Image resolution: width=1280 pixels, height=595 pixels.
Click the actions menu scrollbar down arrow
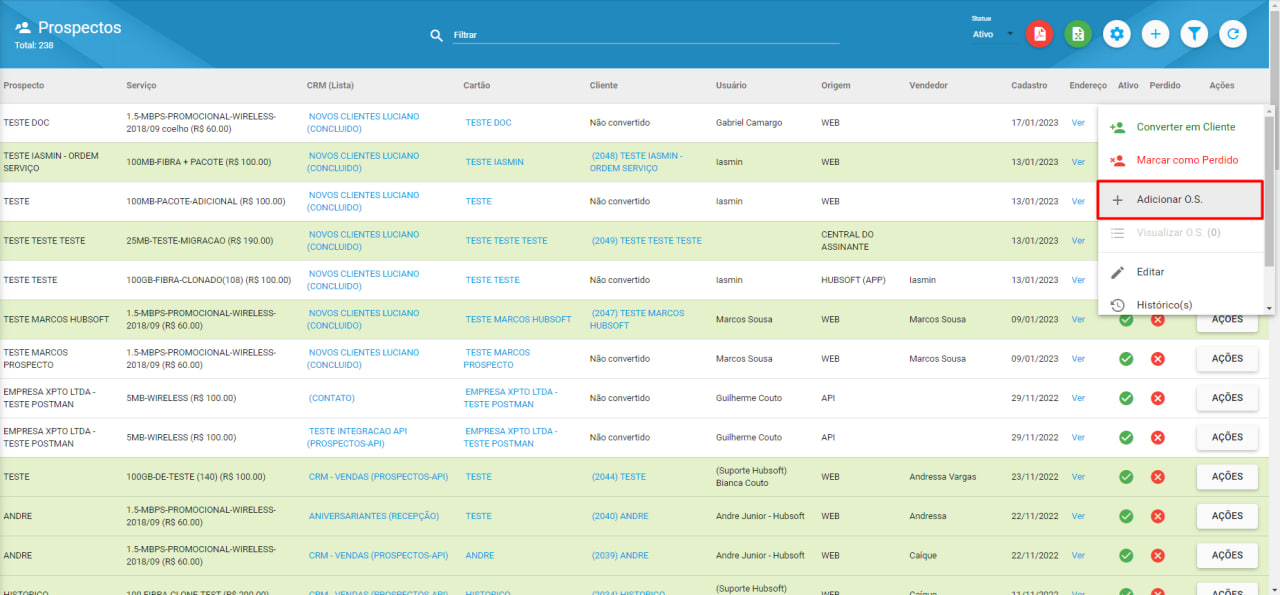click(x=1269, y=308)
